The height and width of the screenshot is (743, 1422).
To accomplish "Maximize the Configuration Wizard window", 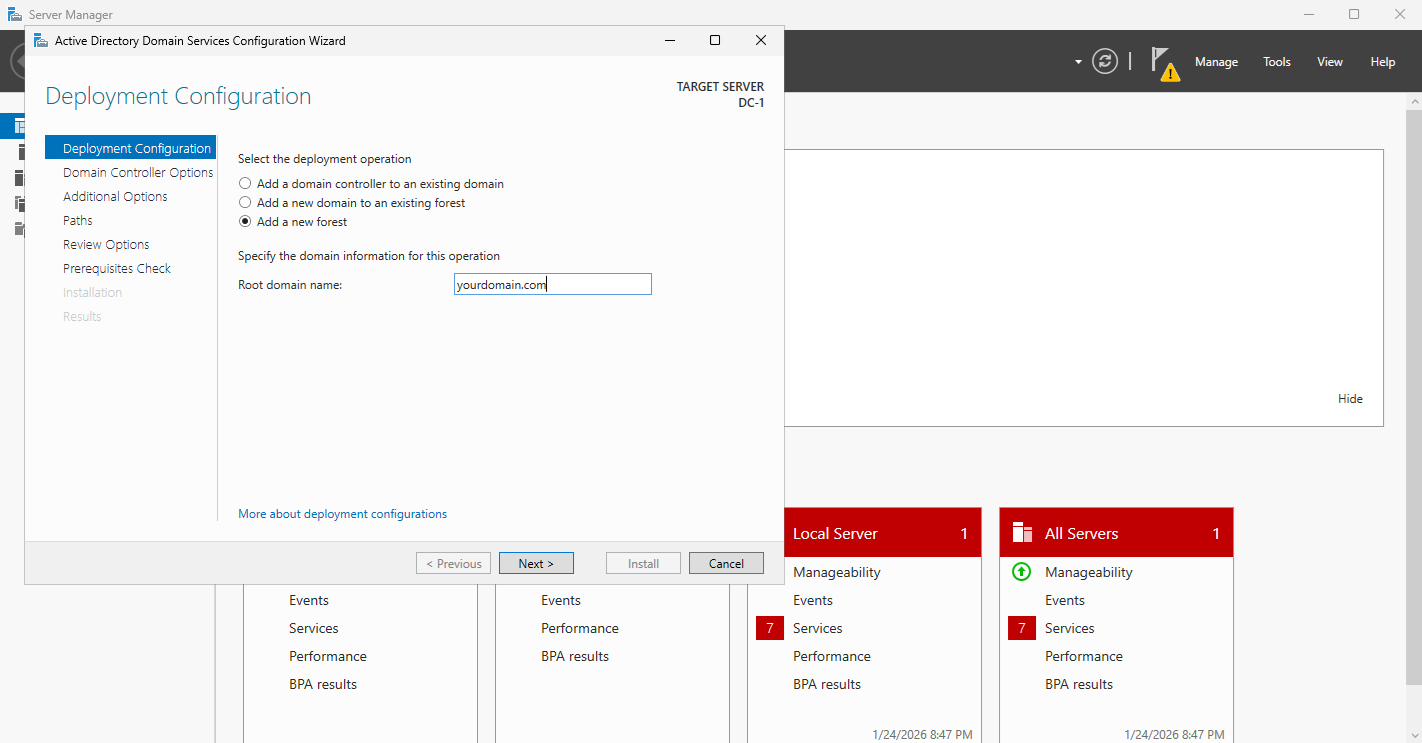I will click(x=715, y=41).
